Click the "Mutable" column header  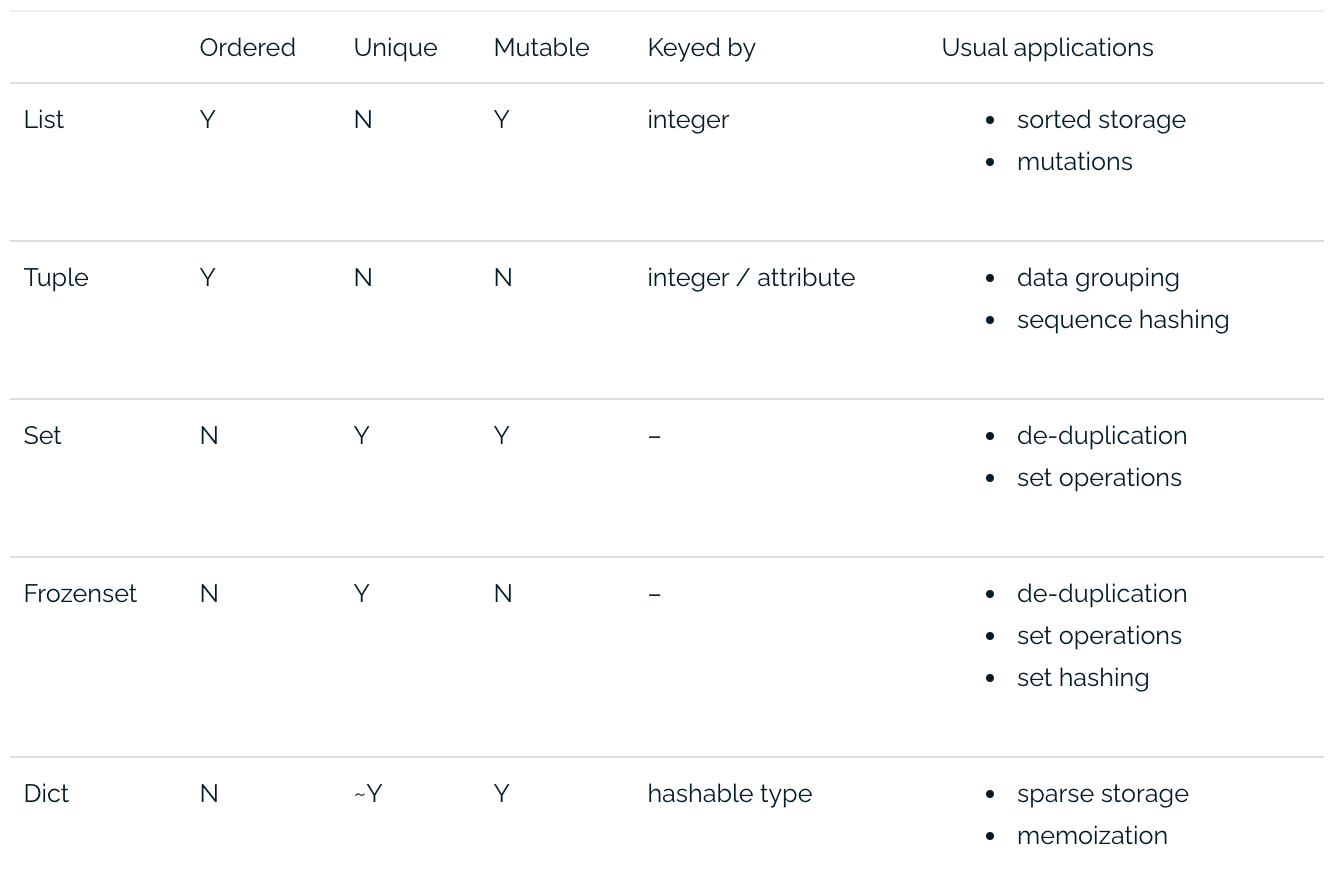tap(541, 48)
